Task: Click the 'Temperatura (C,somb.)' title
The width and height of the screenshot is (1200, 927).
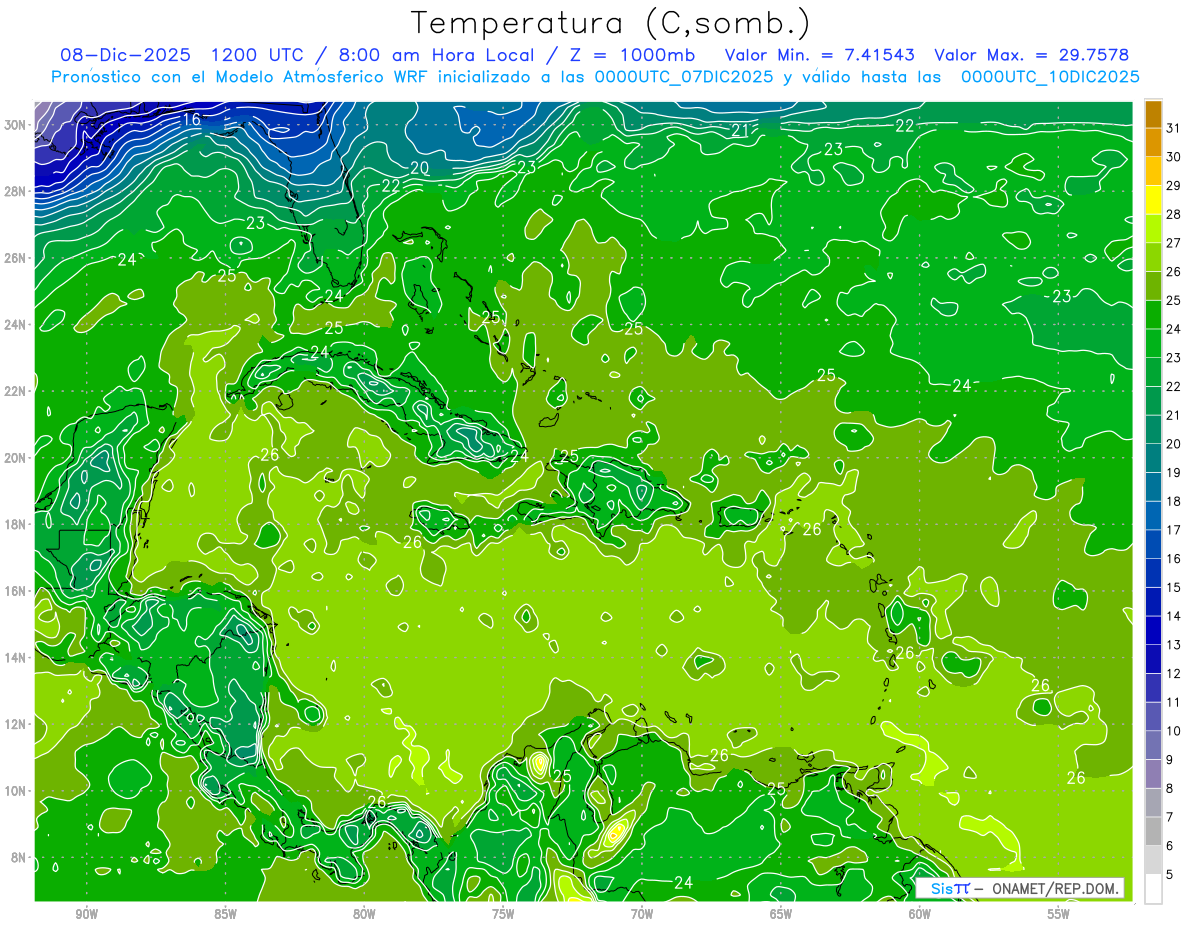Action: (612, 22)
